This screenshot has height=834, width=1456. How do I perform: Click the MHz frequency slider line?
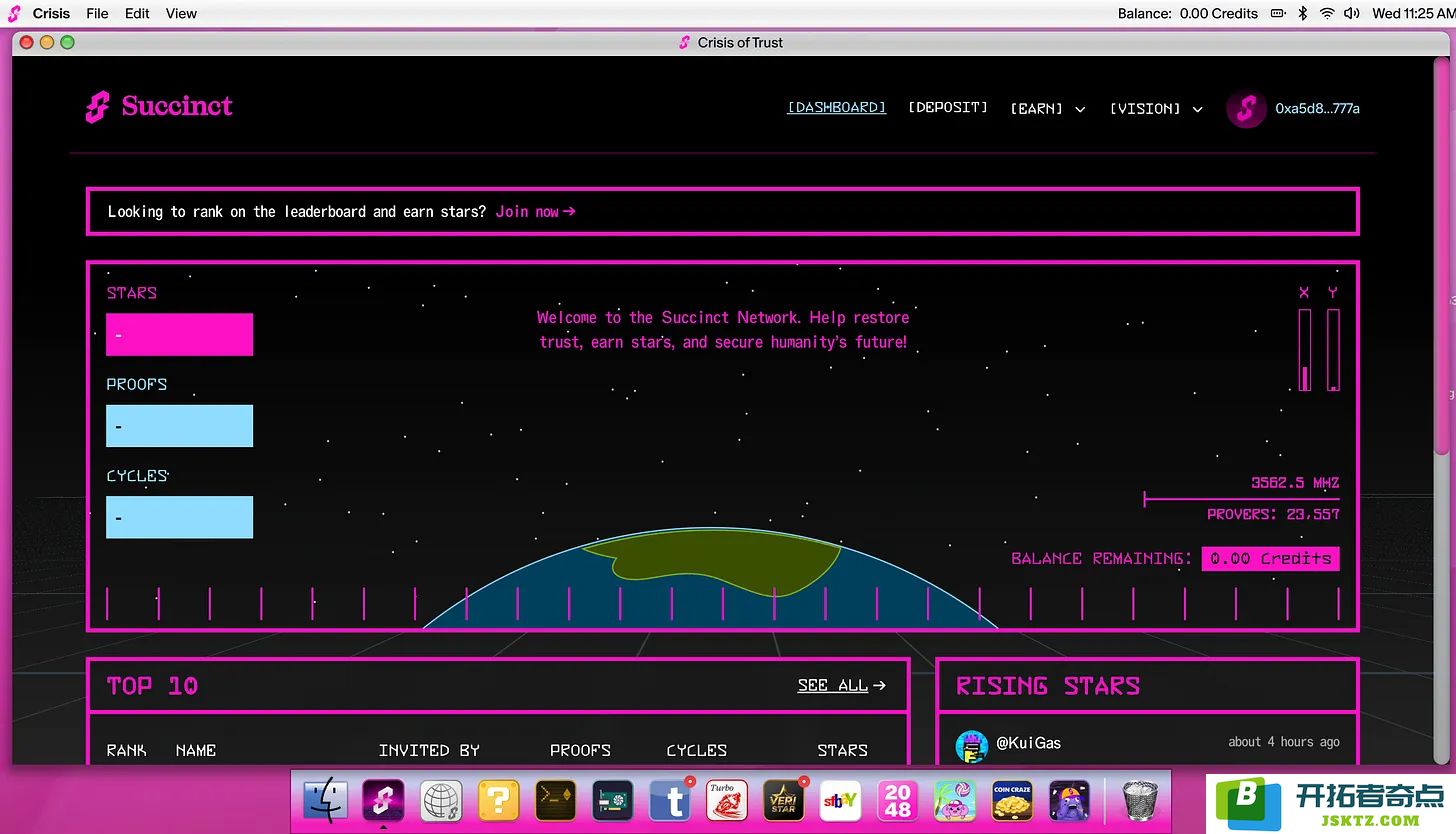1241,498
